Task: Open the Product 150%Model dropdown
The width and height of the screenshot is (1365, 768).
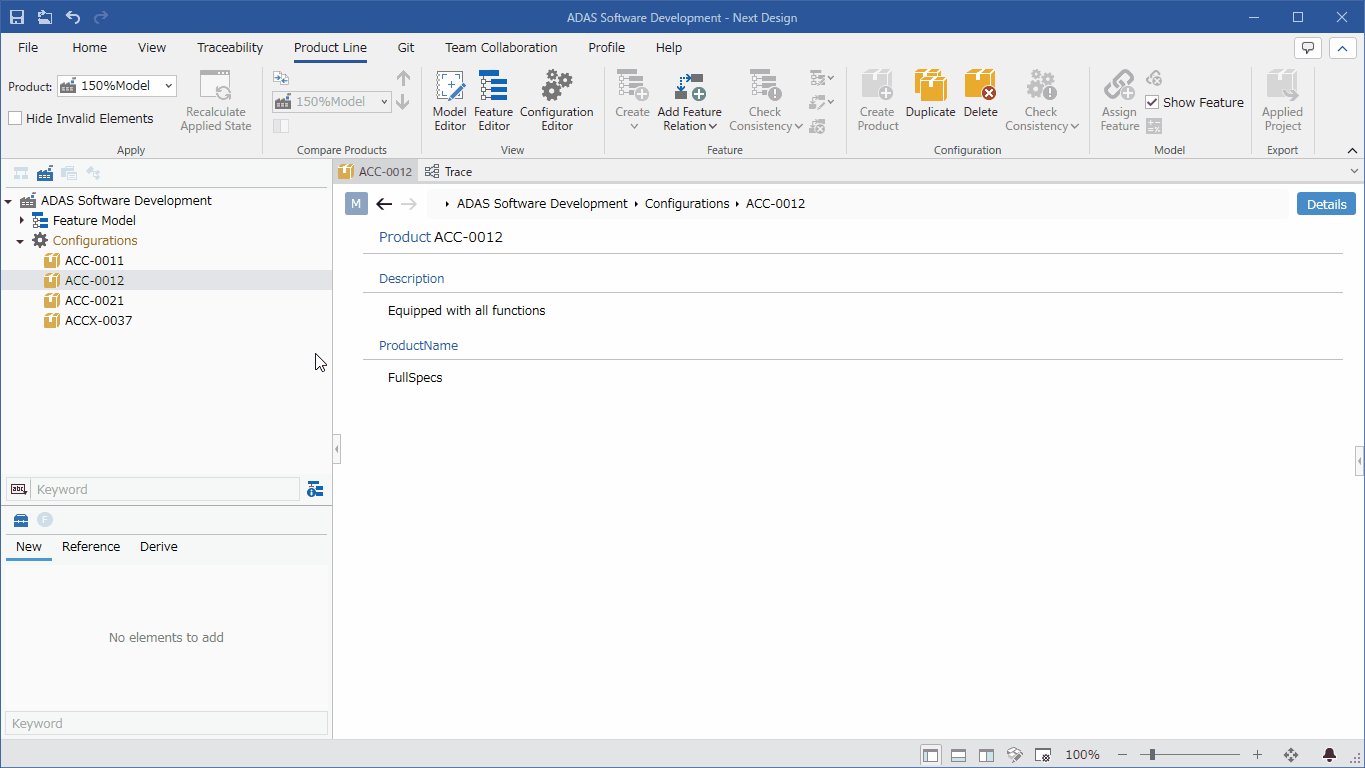Action: (117, 86)
